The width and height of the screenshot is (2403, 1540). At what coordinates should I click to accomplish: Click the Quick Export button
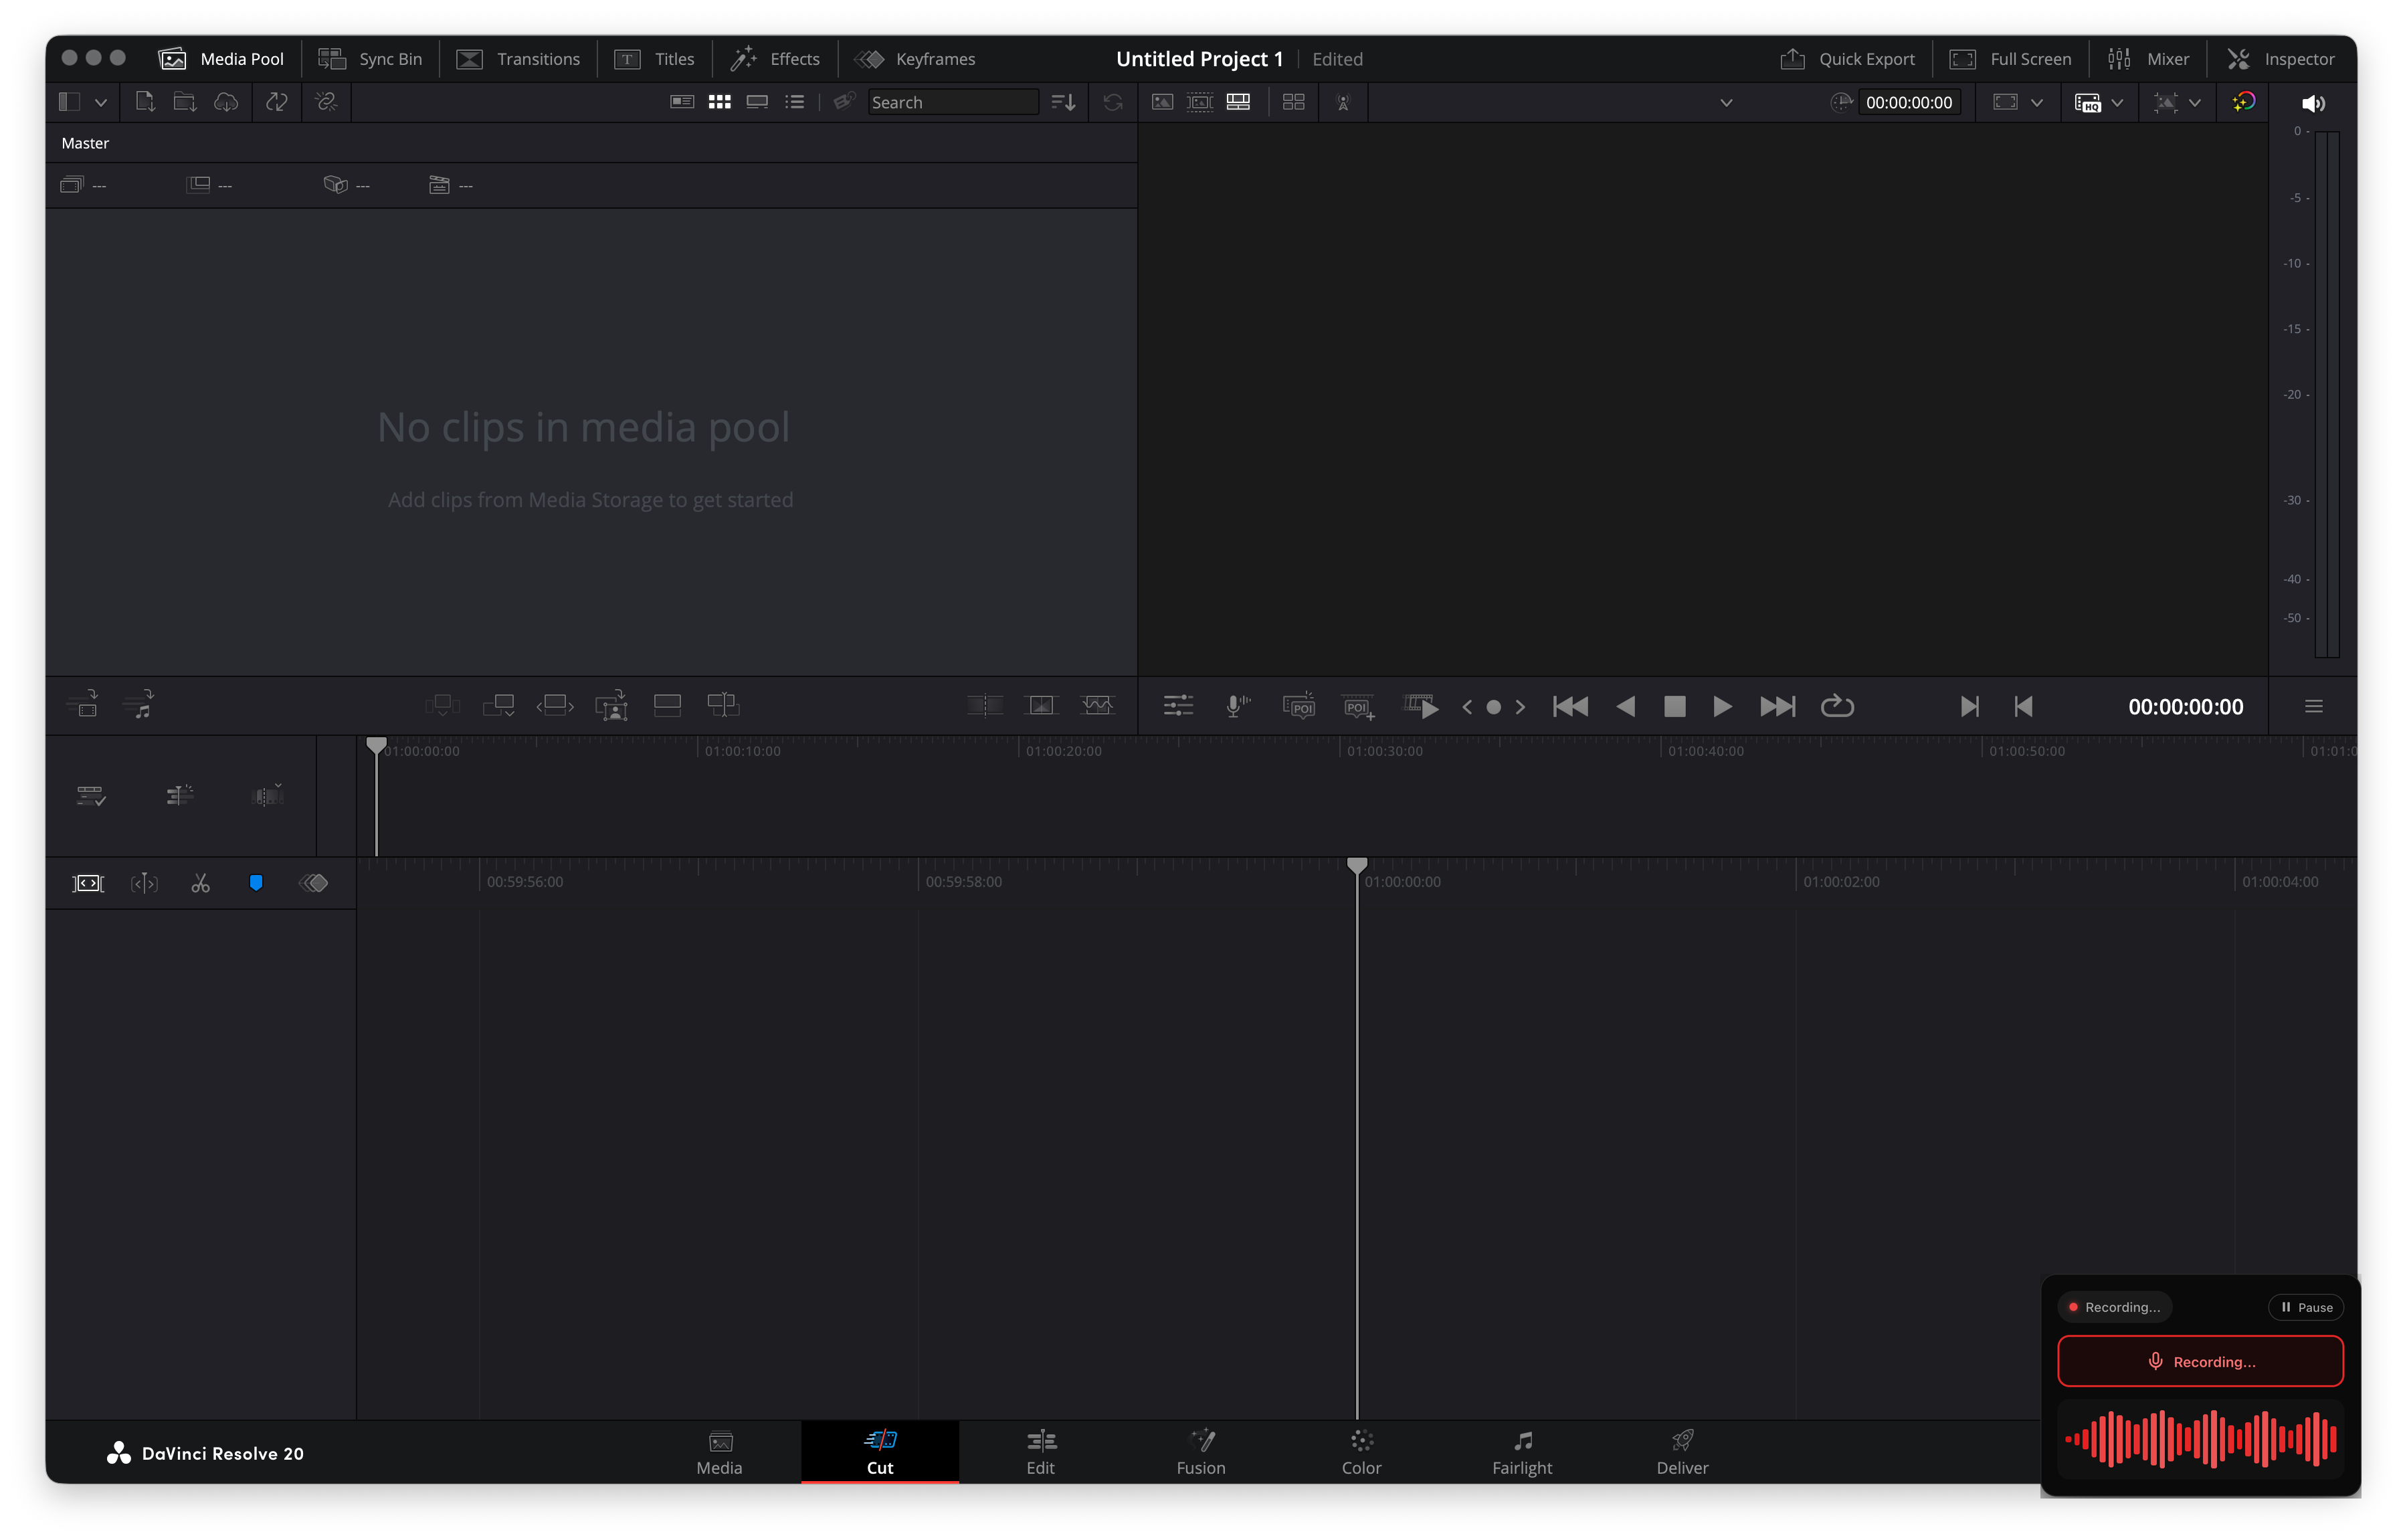pos(1848,58)
